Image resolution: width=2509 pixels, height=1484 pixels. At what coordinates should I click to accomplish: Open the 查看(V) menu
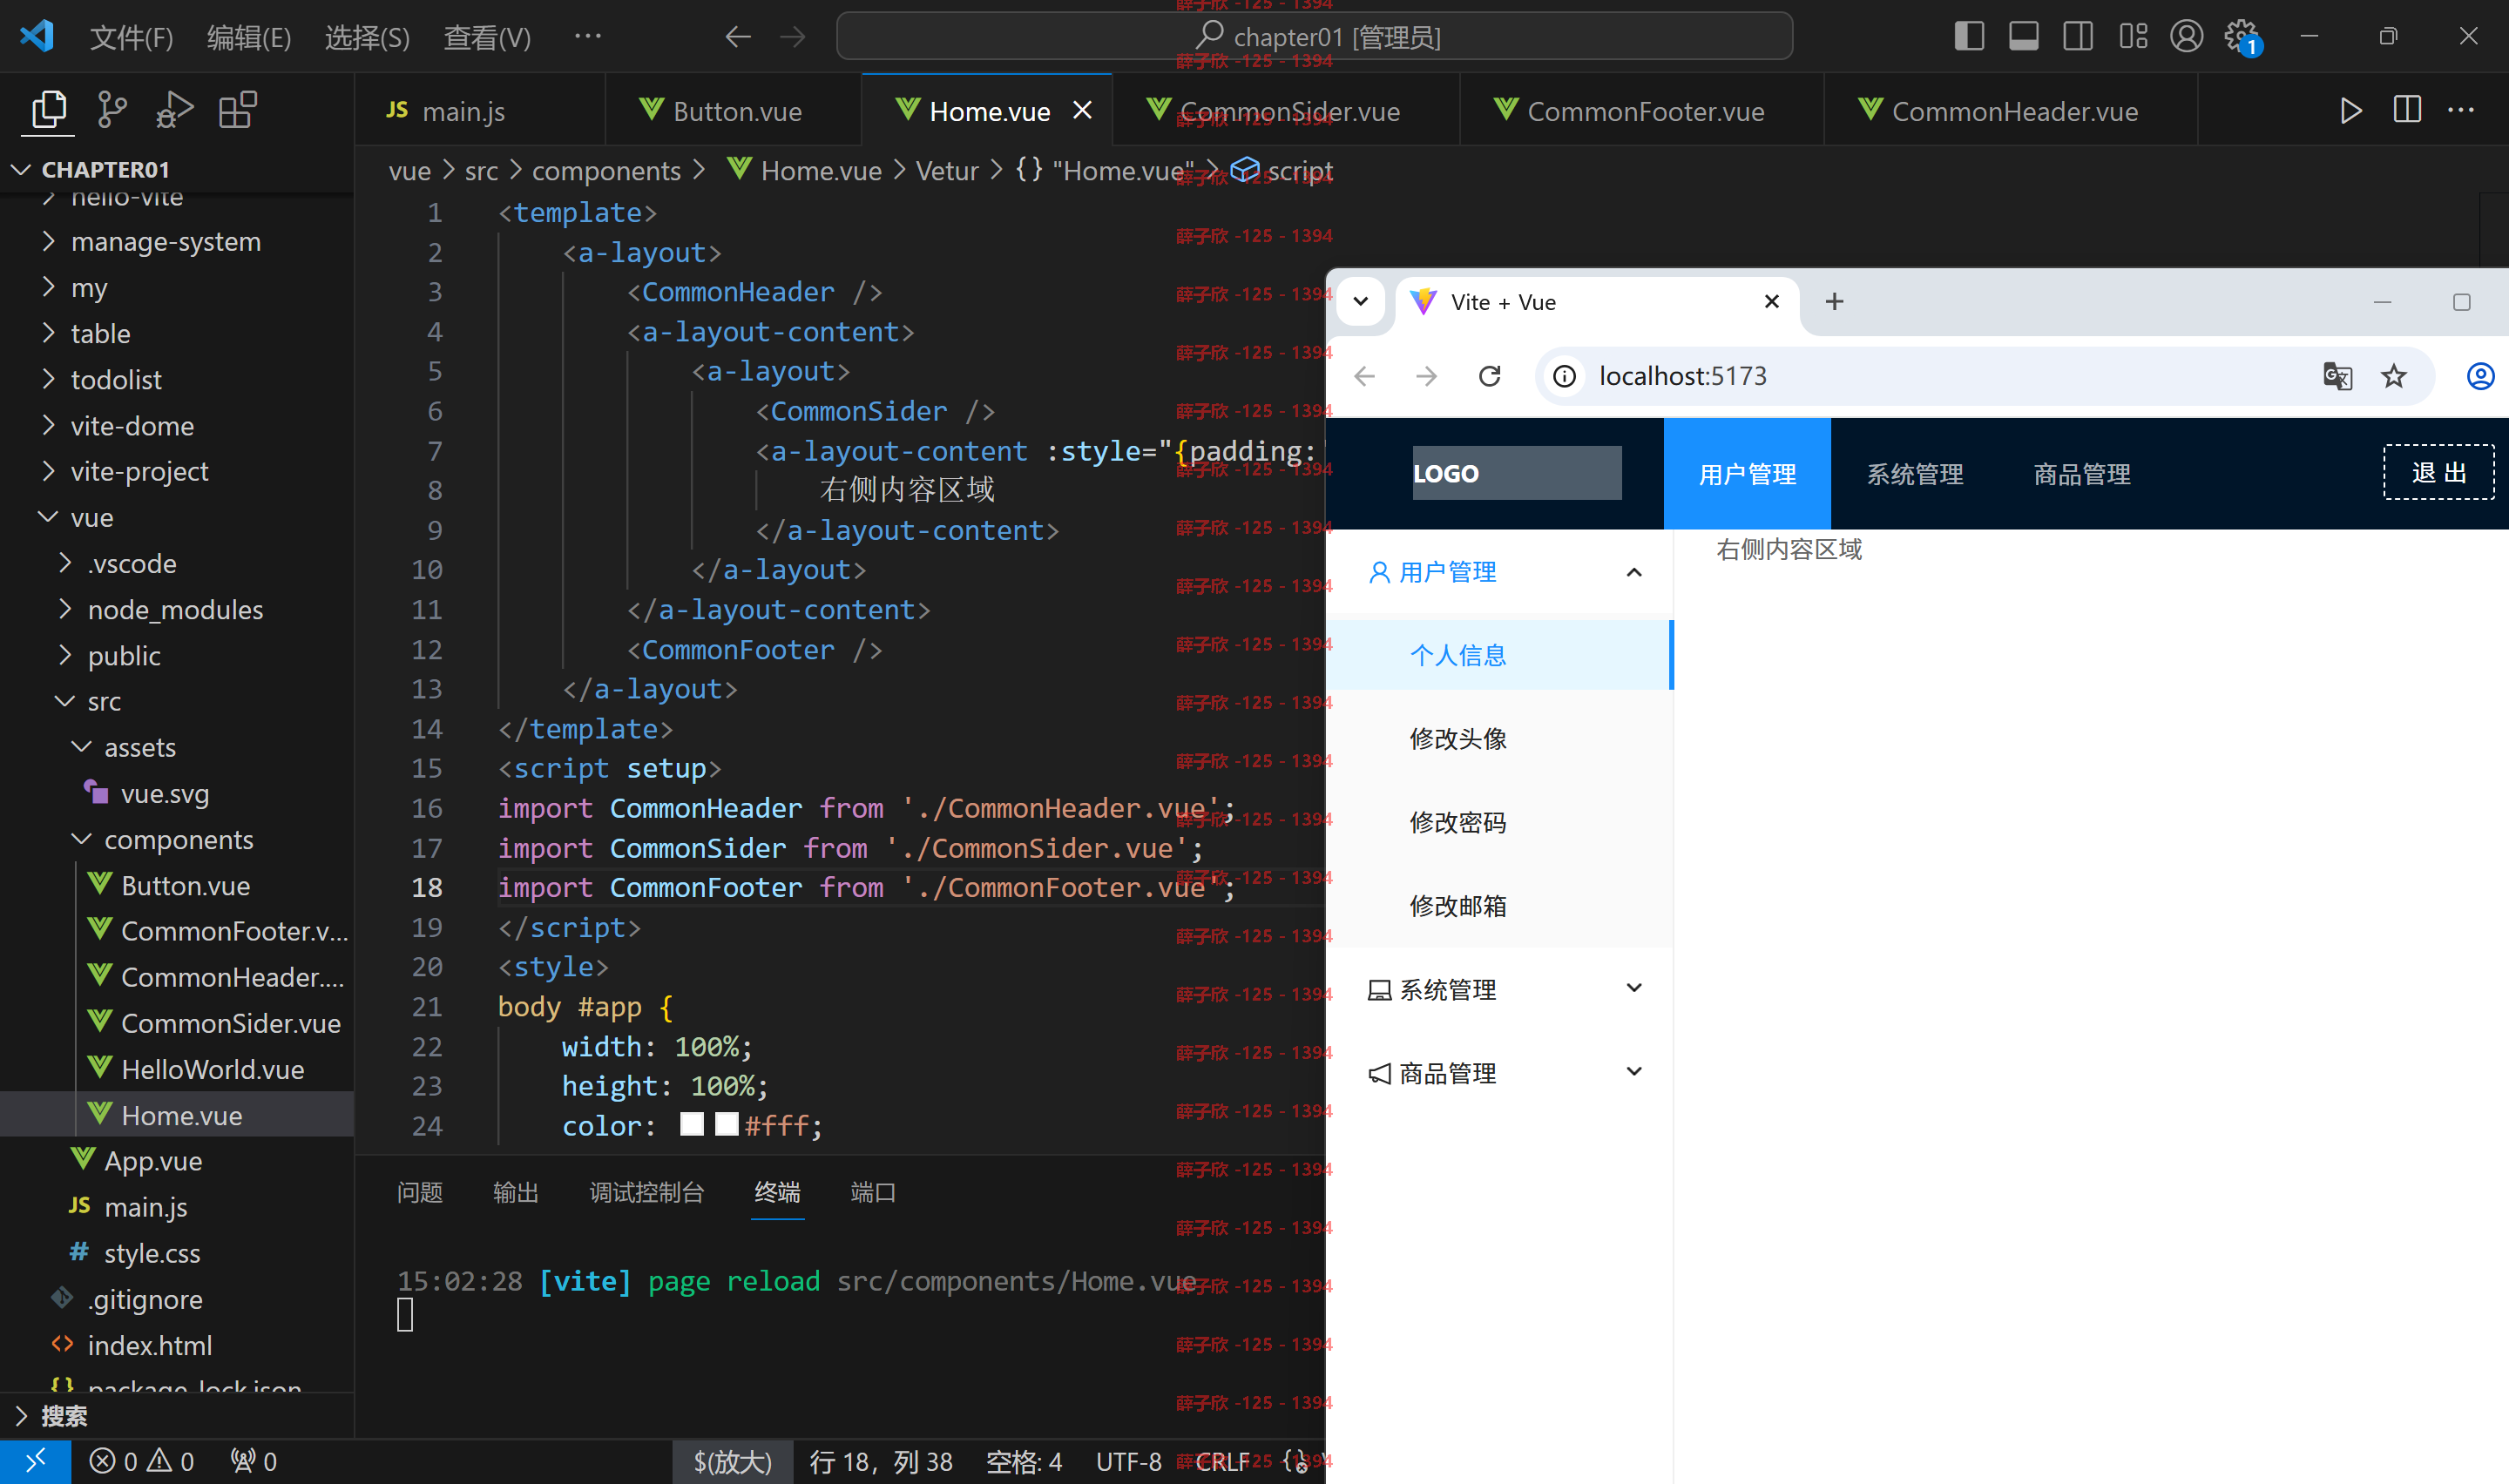(x=487, y=37)
